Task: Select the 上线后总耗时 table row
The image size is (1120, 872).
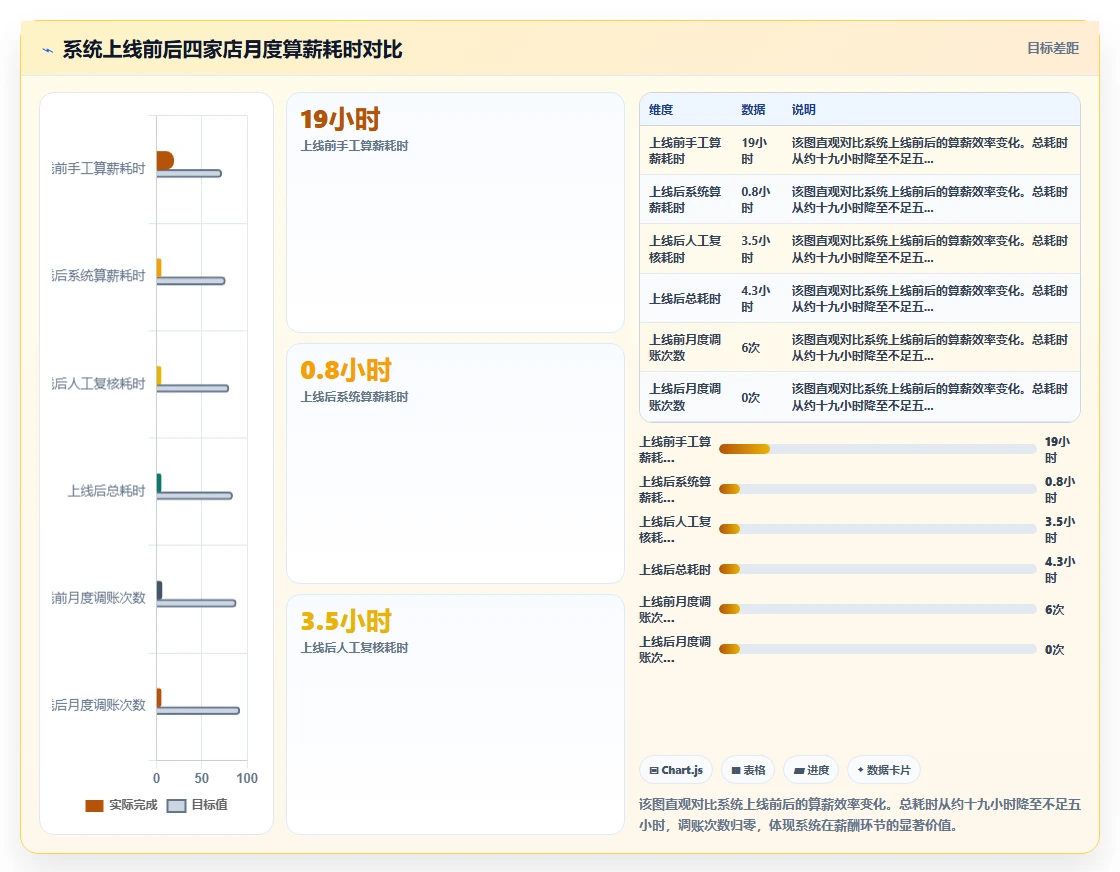Action: [860, 299]
